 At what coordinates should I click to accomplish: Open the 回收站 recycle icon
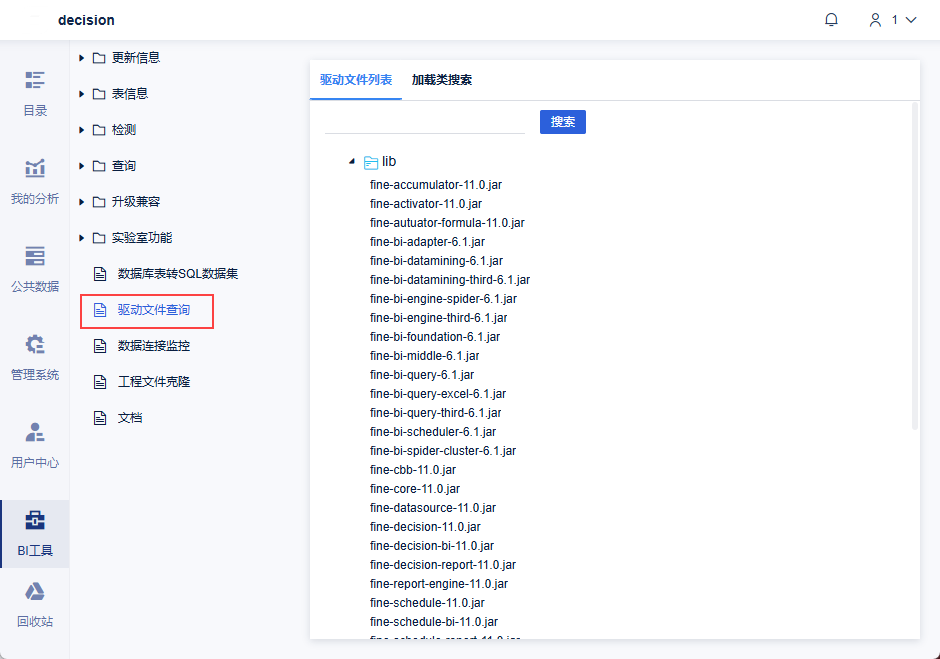(x=35, y=592)
